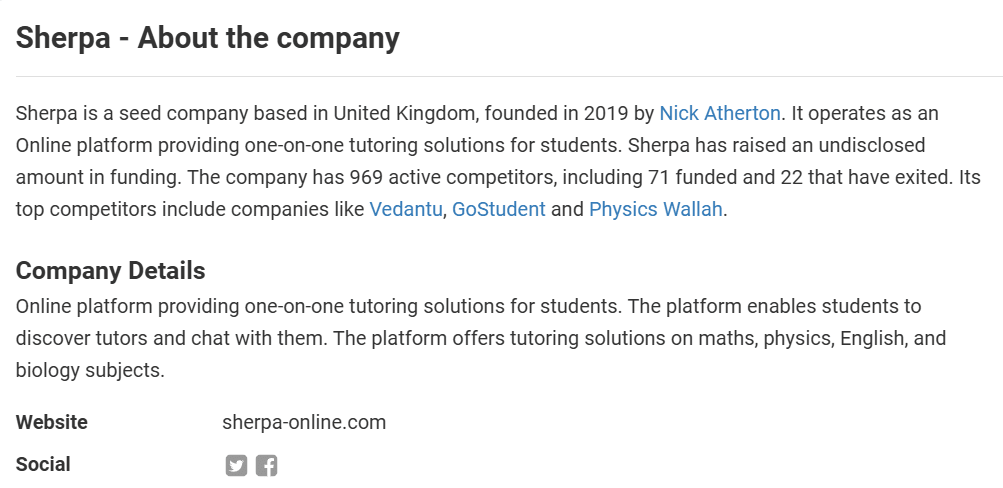1003x488 pixels.
Task: Select the Website field label
Action: [51, 422]
